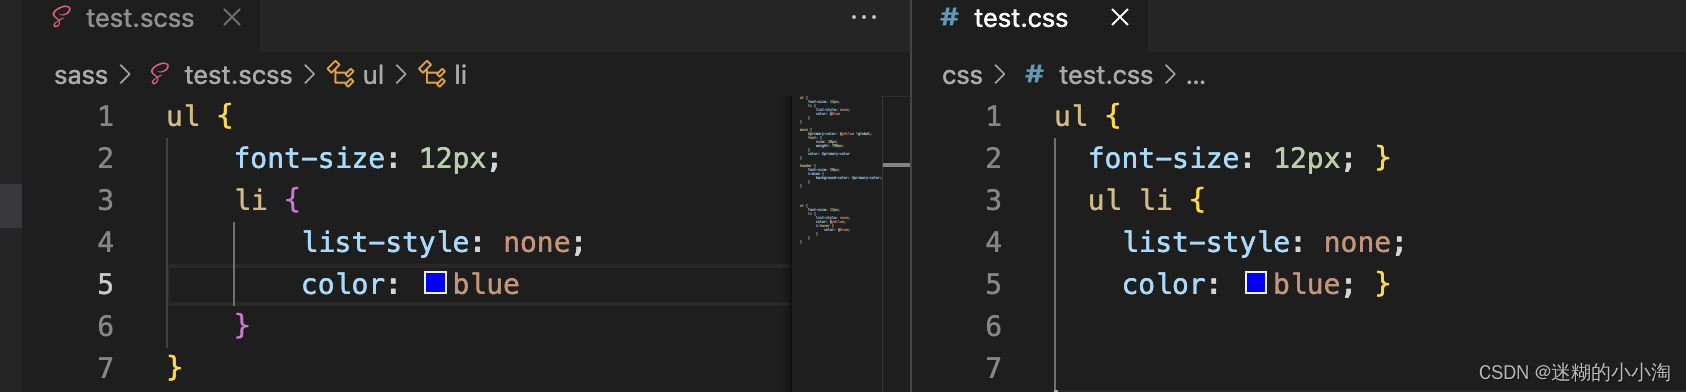Click line number 5 in scss editor

[x=105, y=284]
